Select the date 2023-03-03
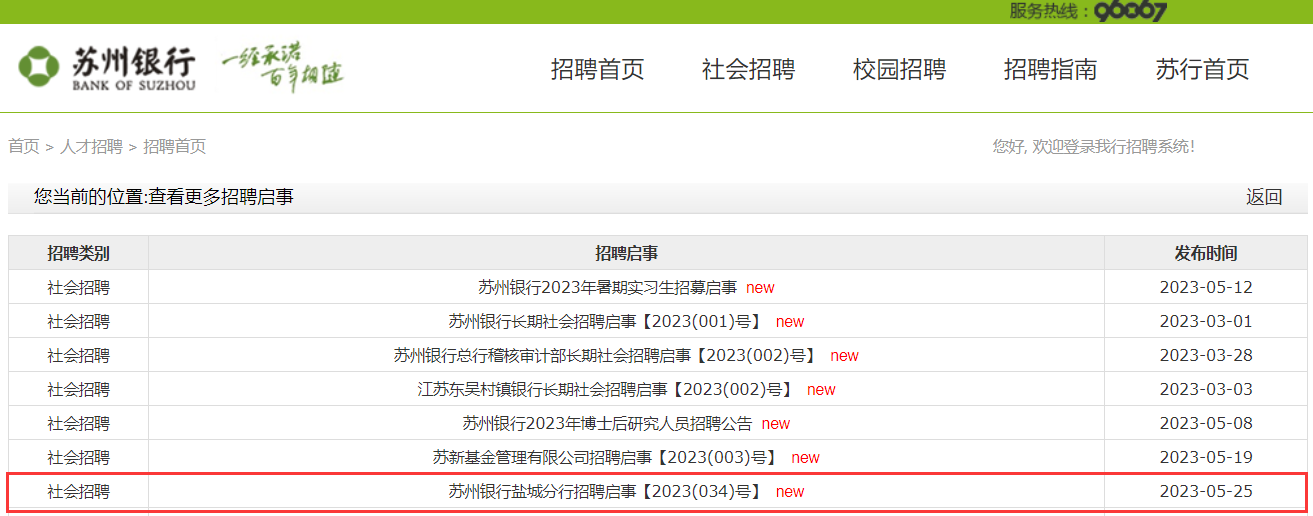The image size is (1313, 516). pyautogui.click(x=1206, y=389)
